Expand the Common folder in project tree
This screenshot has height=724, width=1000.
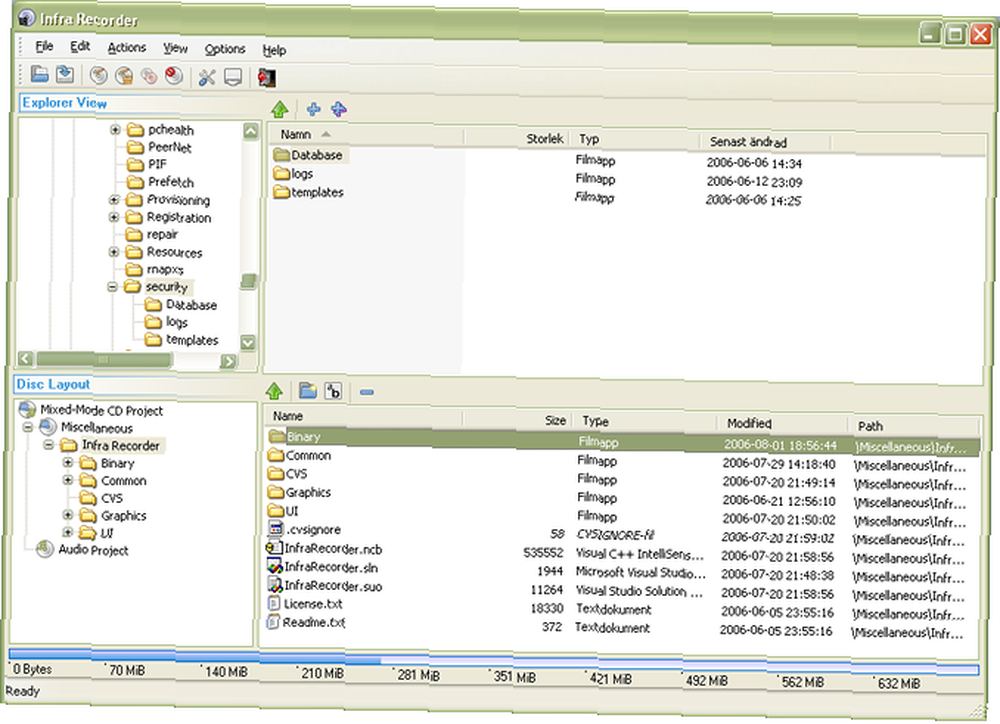click(x=68, y=480)
